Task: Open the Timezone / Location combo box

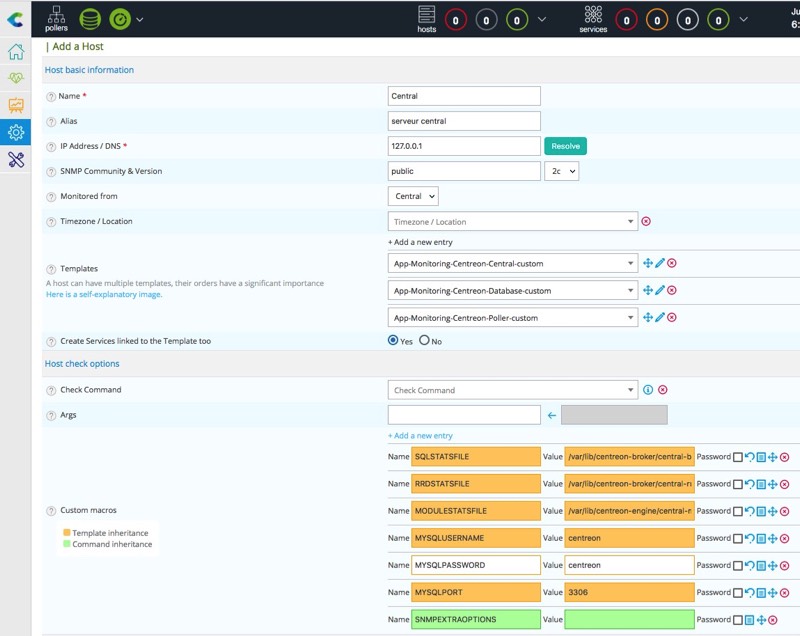Action: point(512,222)
